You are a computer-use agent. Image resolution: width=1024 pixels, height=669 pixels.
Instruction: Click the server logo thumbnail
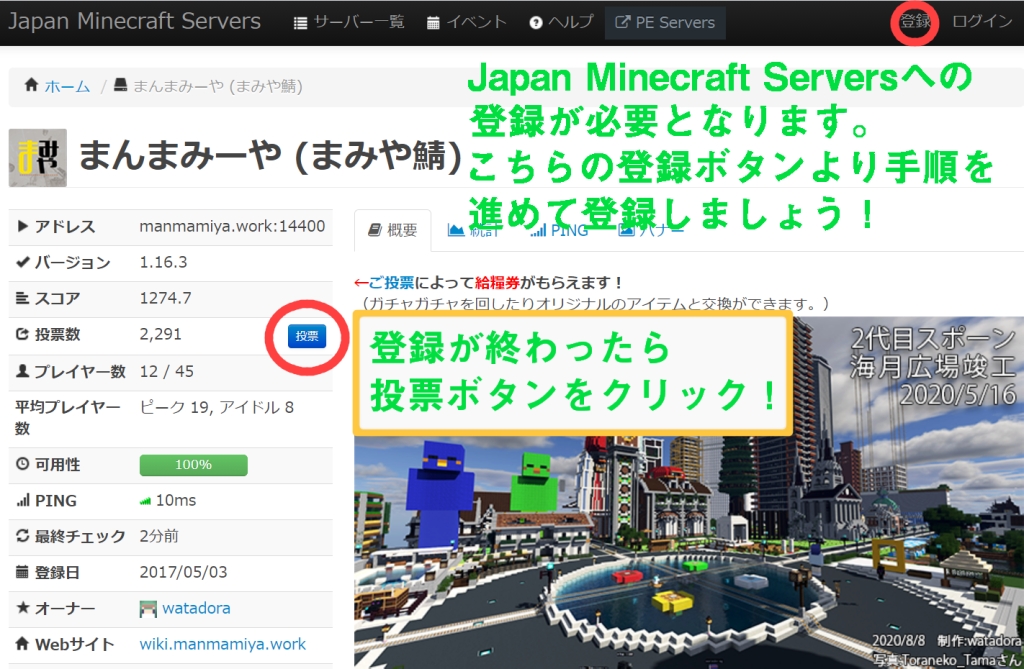38,157
